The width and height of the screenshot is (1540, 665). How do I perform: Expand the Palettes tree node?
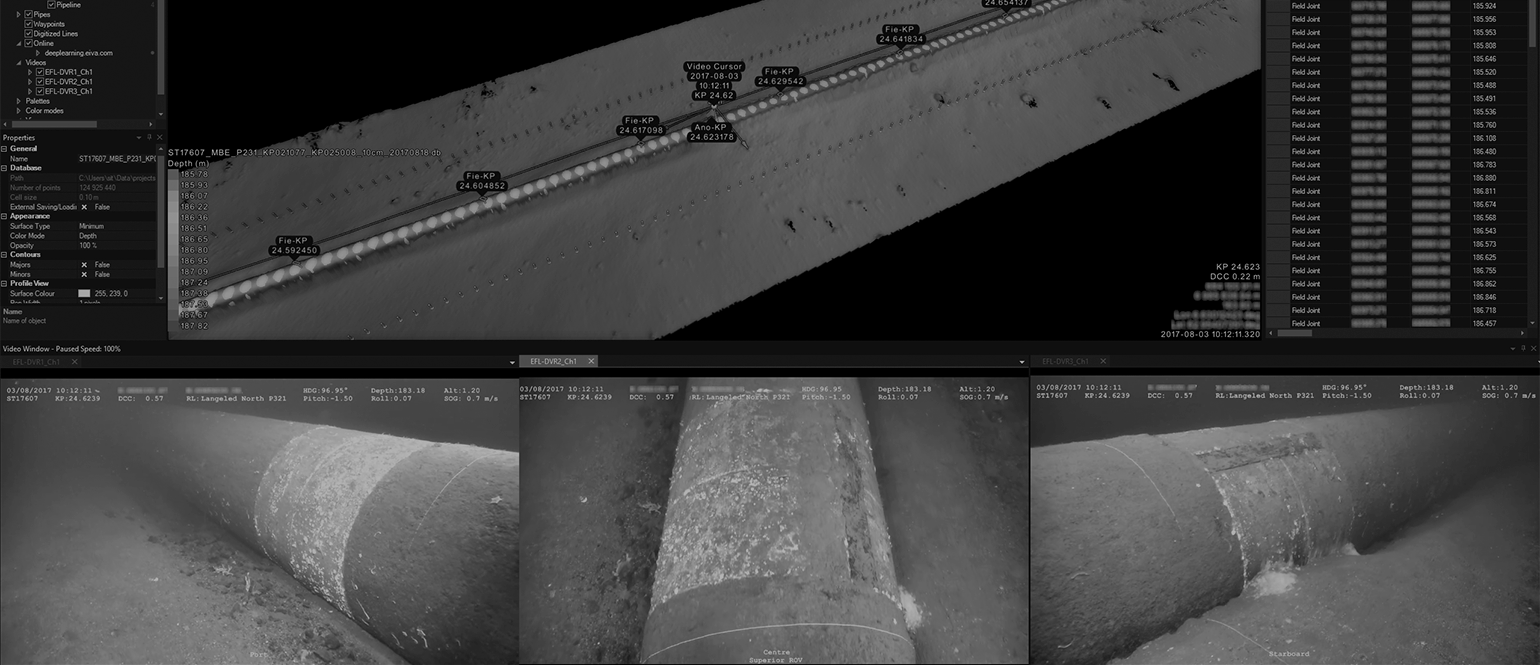[19, 100]
